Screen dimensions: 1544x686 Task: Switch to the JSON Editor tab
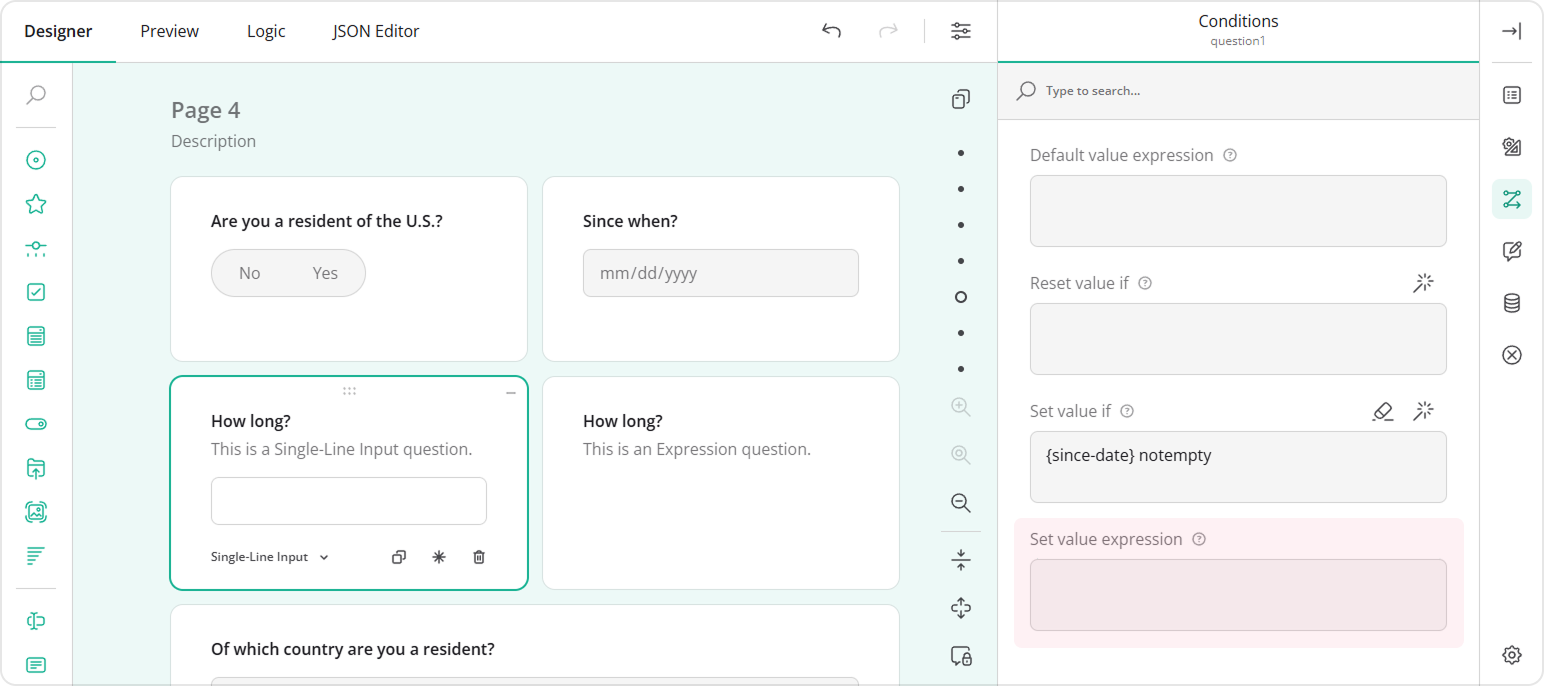tap(376, 31)
